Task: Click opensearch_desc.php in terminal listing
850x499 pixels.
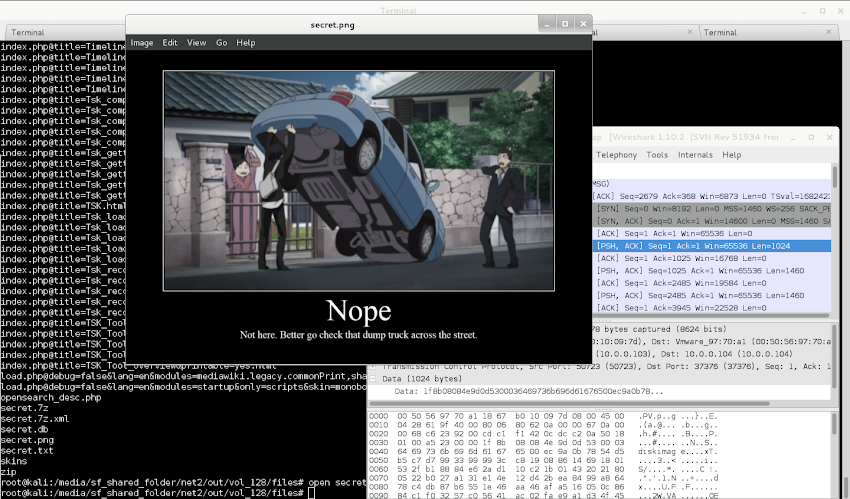Action: tap(51, 398)
